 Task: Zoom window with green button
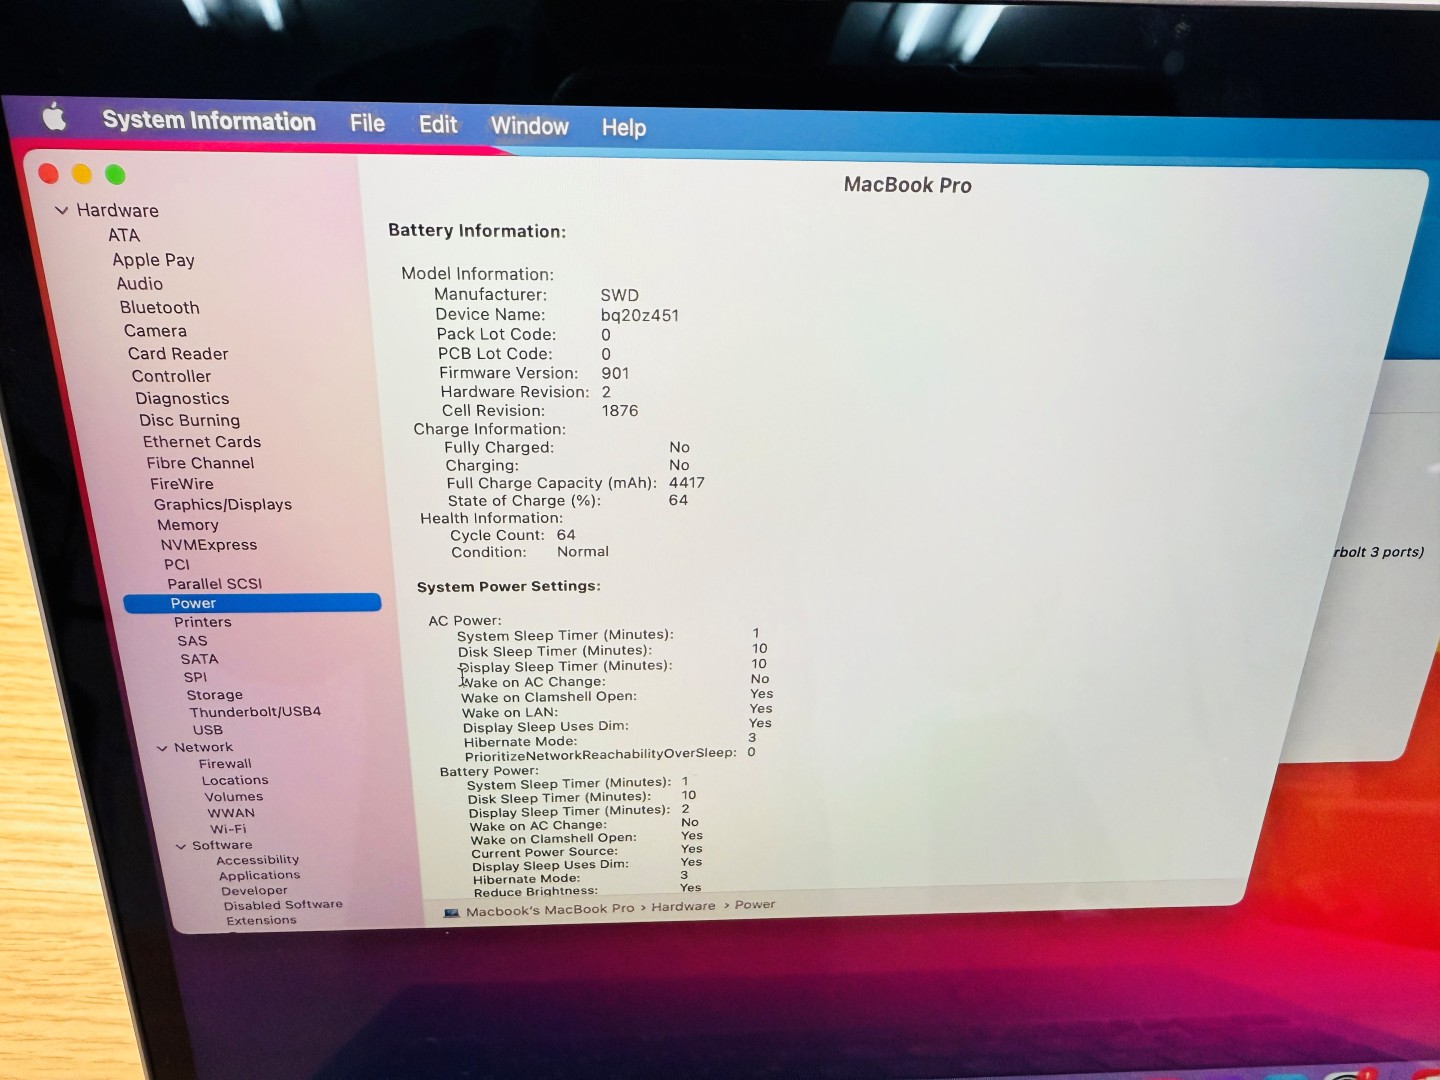click(x=116, y=175)
